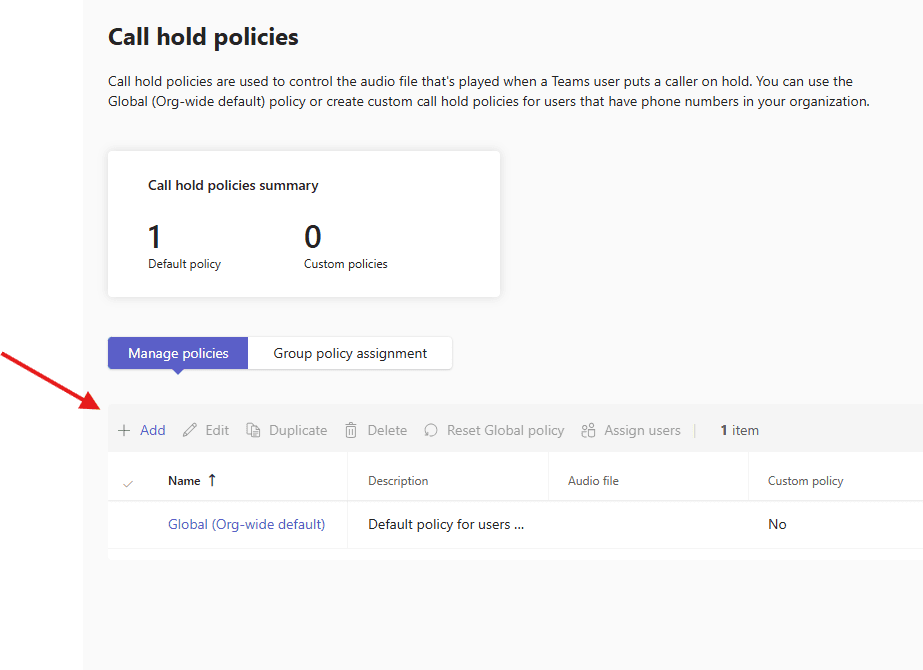Image resolution: width=923 pixels, height=670 pixels.
Task: Click the Description column header
Action: coord(398,481)
